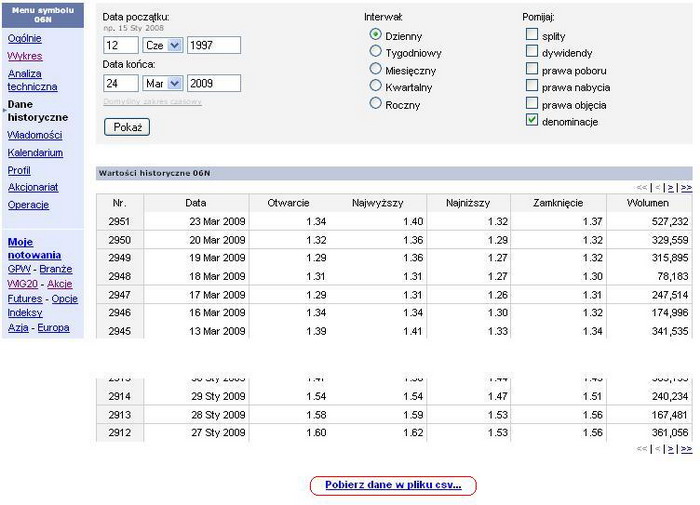This screenshot has height=505, width=700.
Task: Click the Domyślny zakres czasowy link
Action: (152, 102)
